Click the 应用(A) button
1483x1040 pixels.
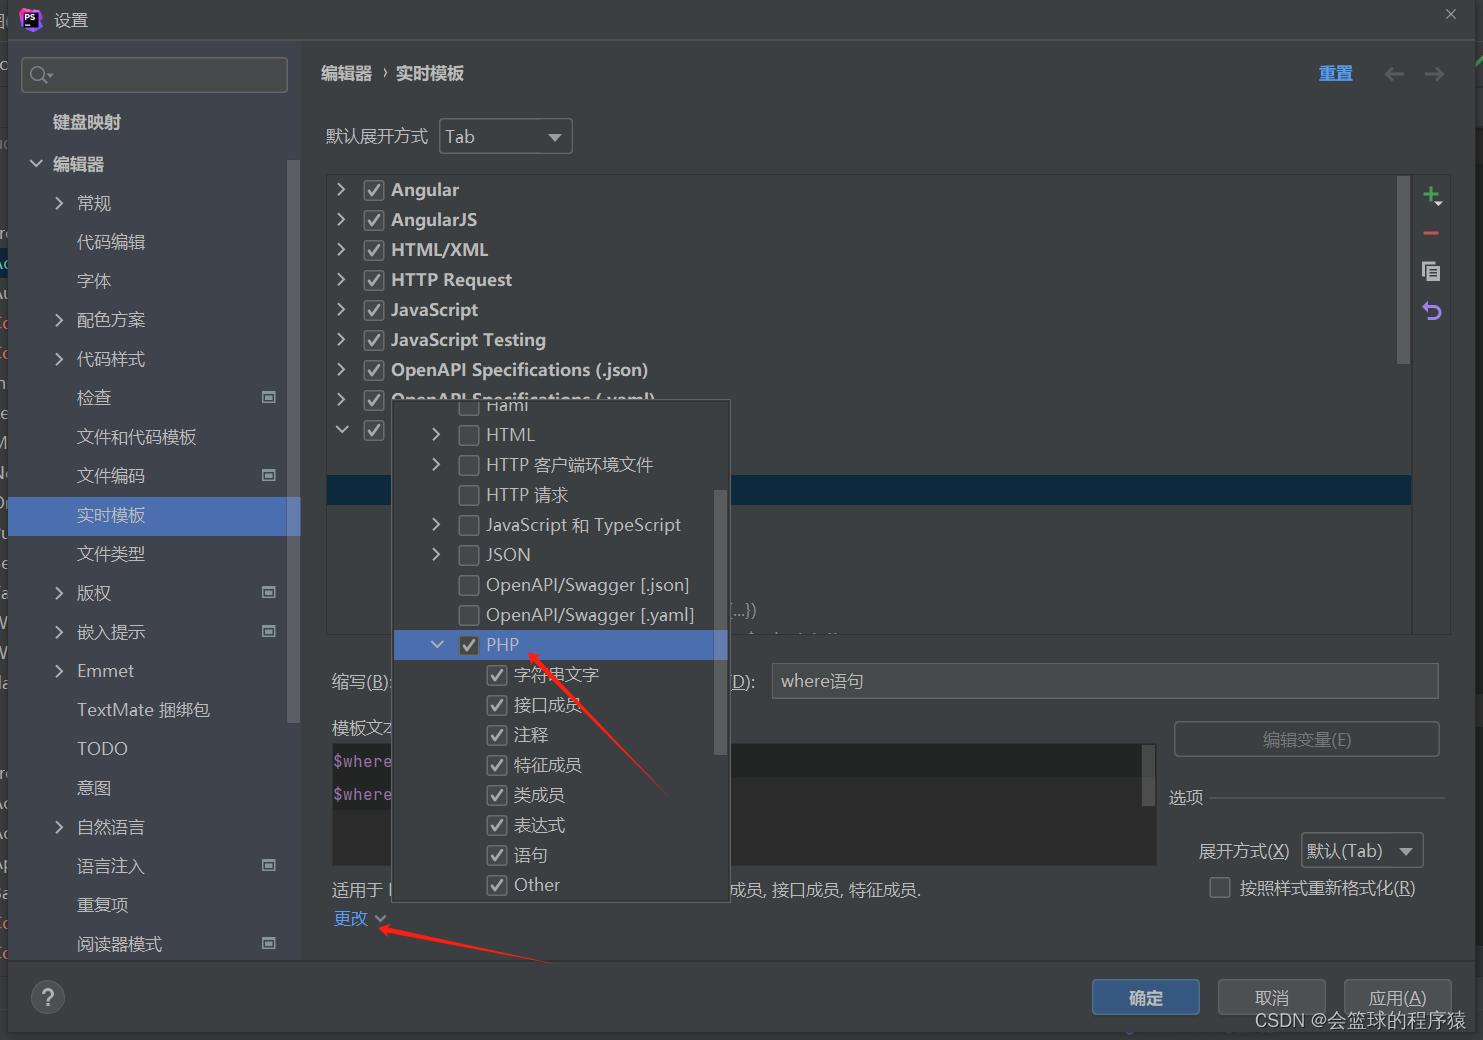[x=1397, y=997]
